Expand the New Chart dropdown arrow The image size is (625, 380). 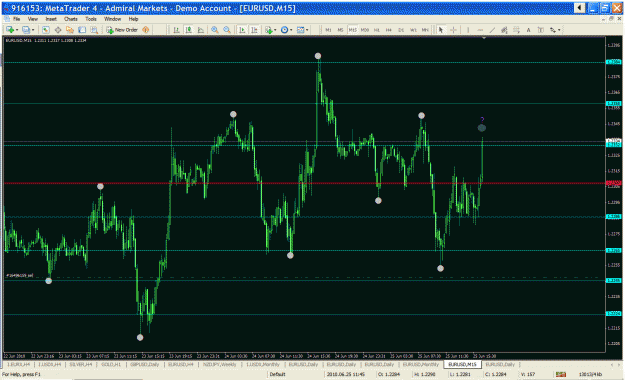[x=17, y=30]
